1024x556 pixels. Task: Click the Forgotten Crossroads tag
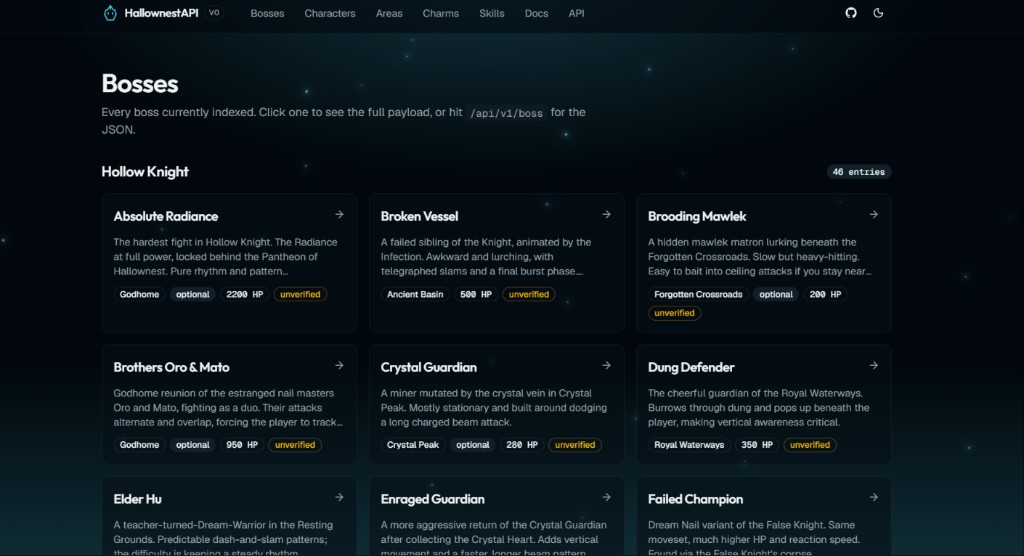coord(698,295)
